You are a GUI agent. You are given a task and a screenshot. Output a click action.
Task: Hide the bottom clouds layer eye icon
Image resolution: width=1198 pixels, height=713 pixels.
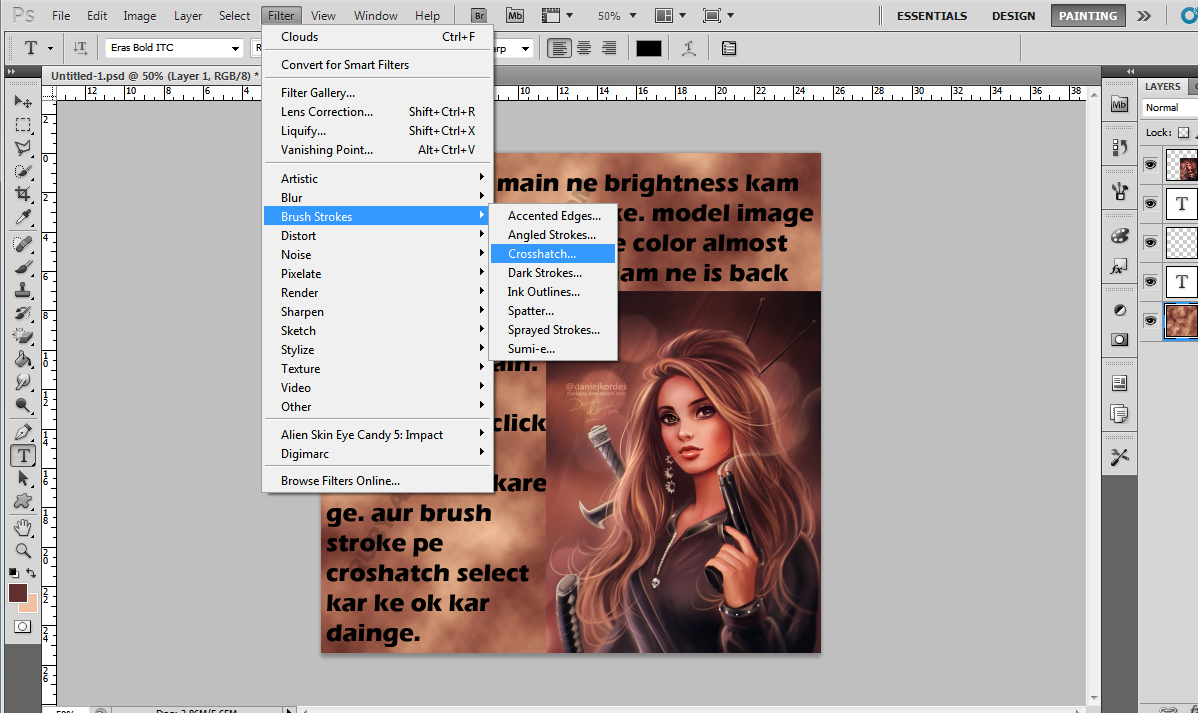[x=1150, y=321]
